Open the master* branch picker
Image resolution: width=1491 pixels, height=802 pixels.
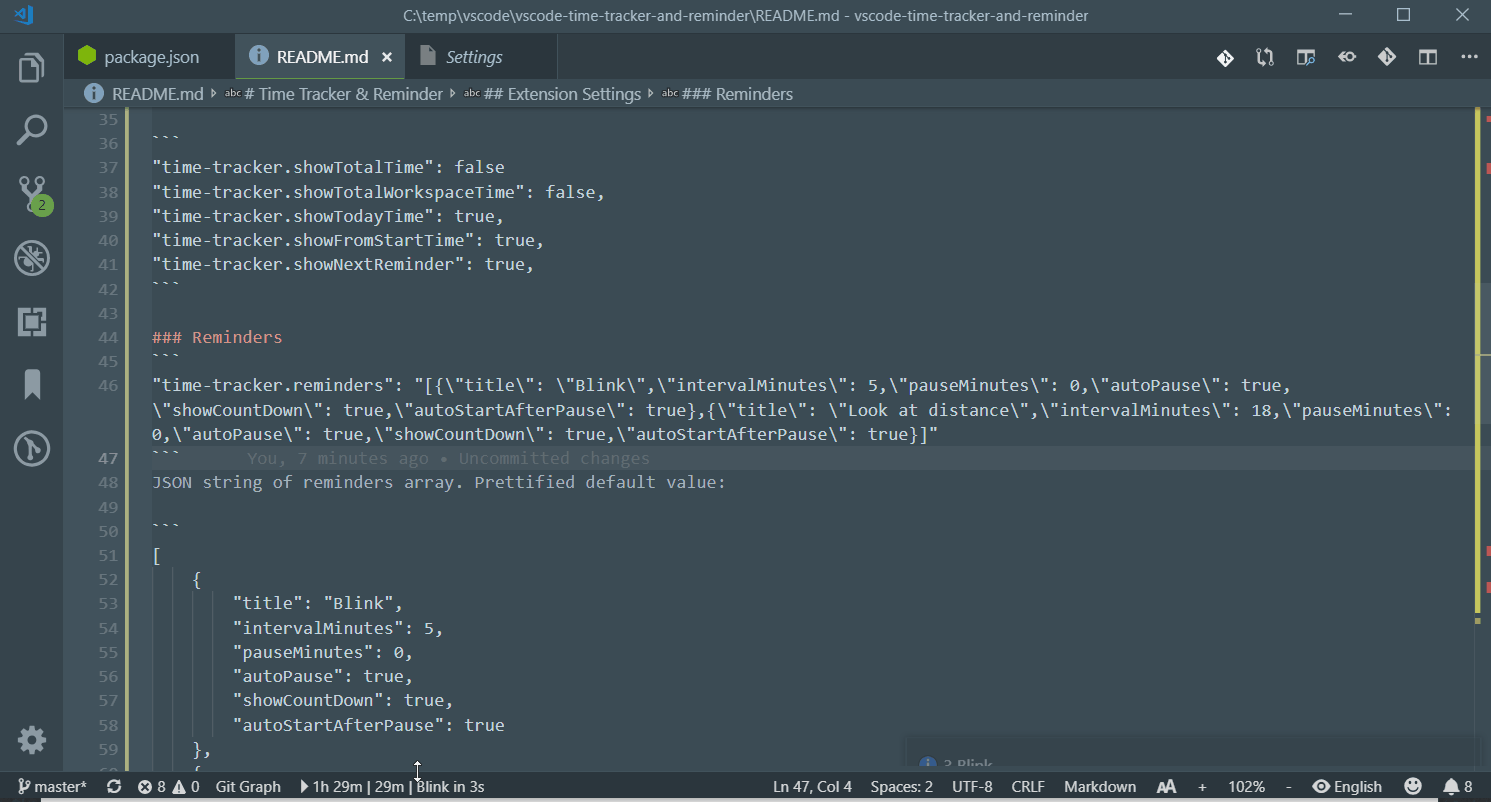(x=53, y=786)
